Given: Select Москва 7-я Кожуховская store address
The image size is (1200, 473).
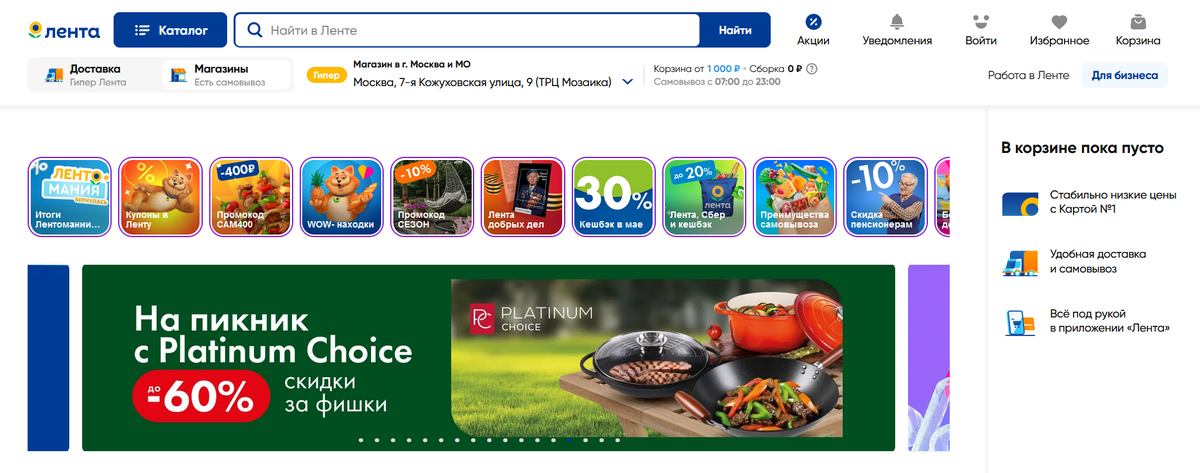Looking at the screenshot, I should point(482,82).
